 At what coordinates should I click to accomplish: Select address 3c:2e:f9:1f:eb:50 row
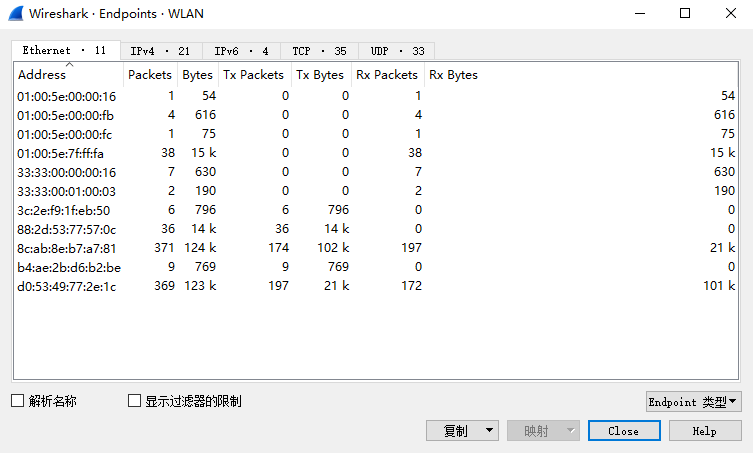coord(376,210)
